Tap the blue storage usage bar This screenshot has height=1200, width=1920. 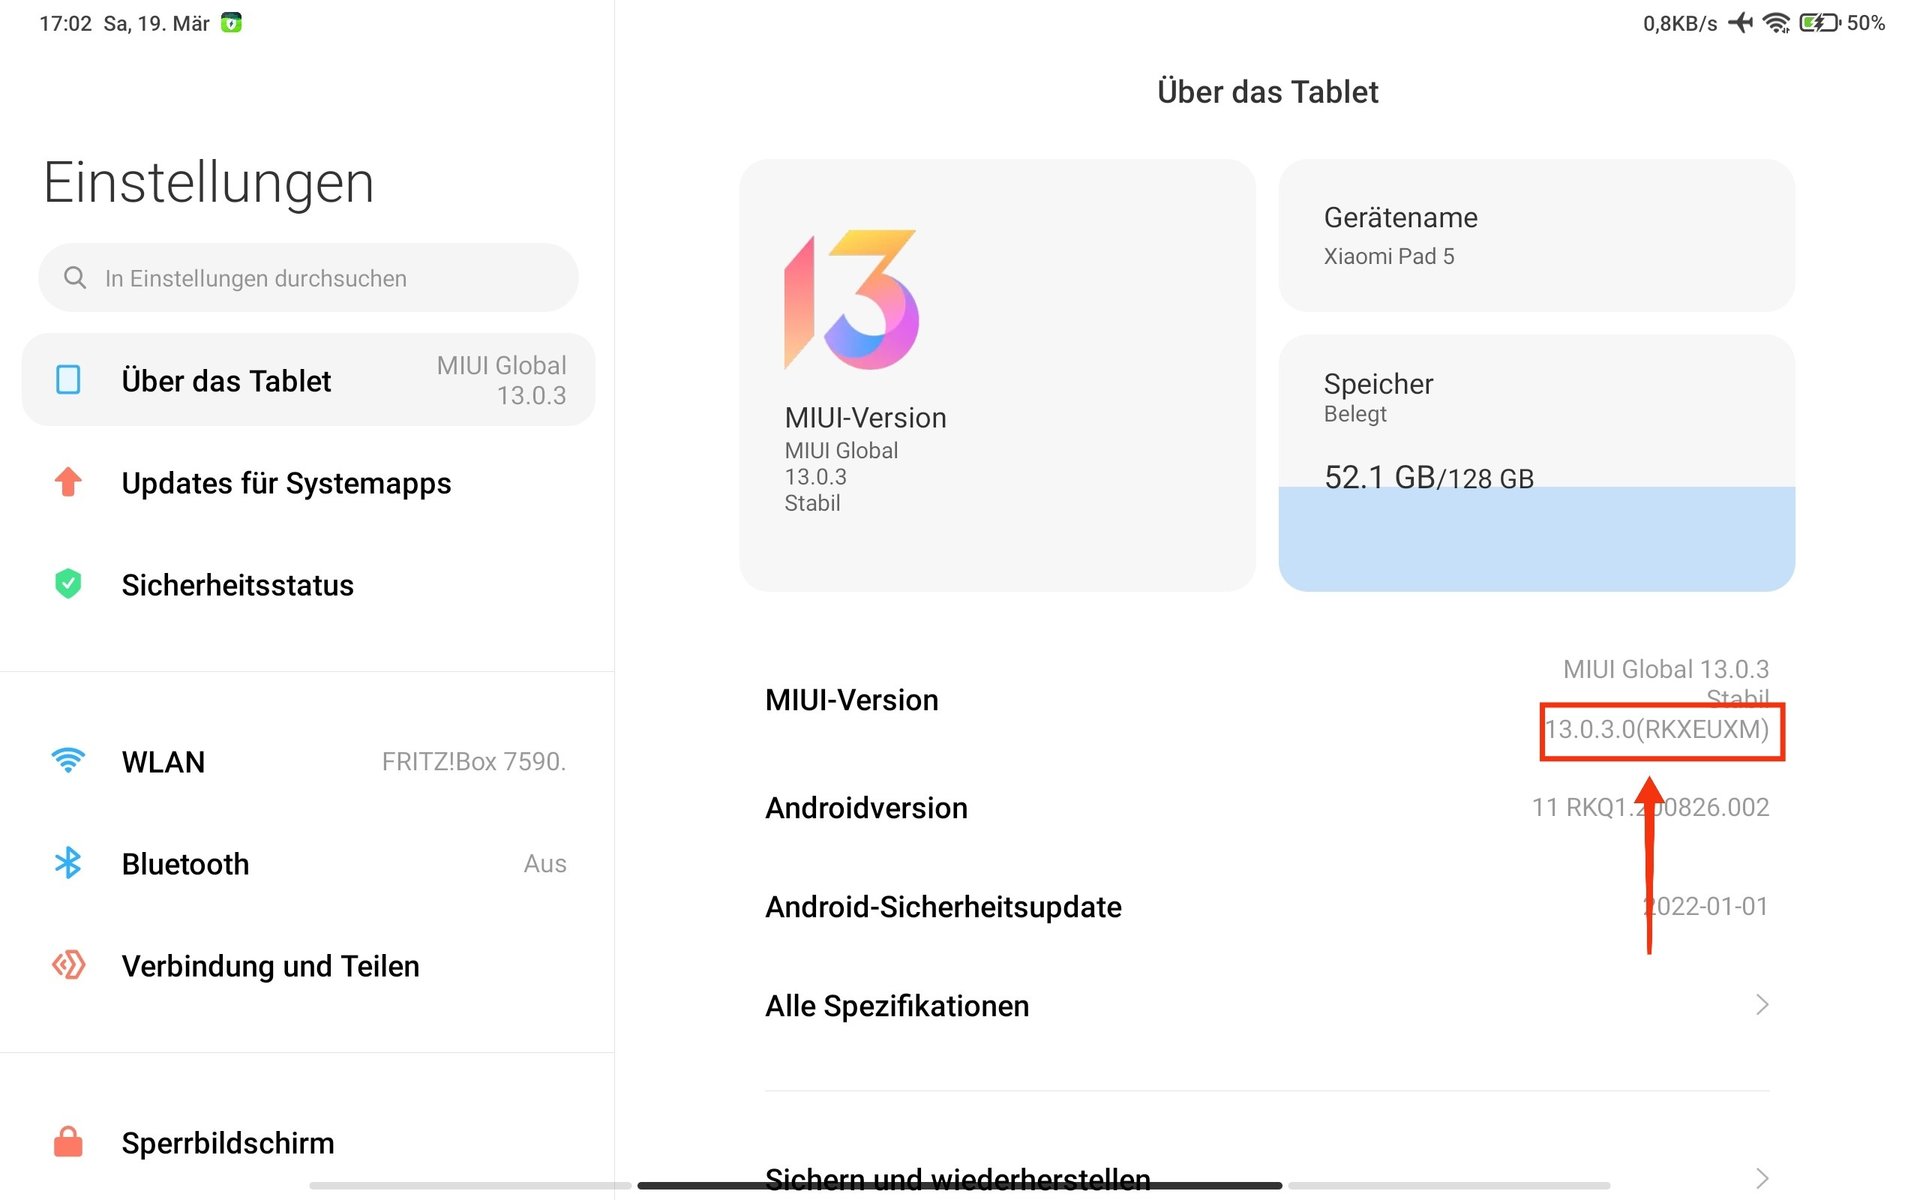pyautogui.click(x=1536, y=539)
